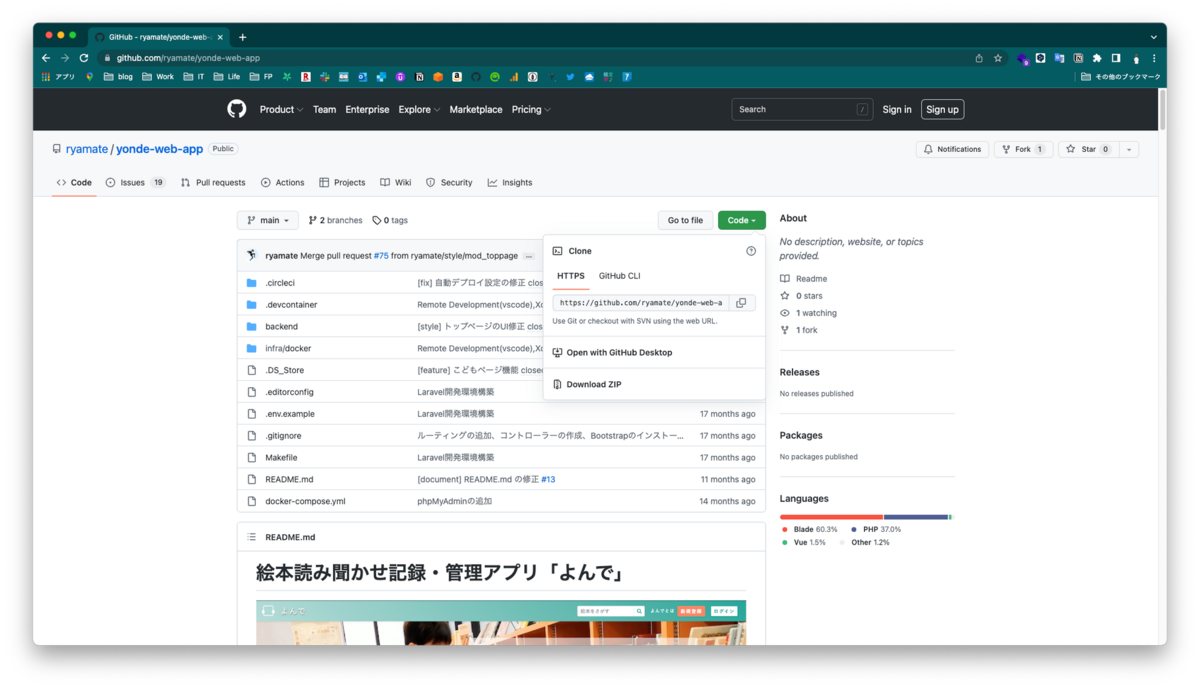Screen dimensions: 1200x689
Task: Click the GitHub search input field
Action: pos(800,109)
